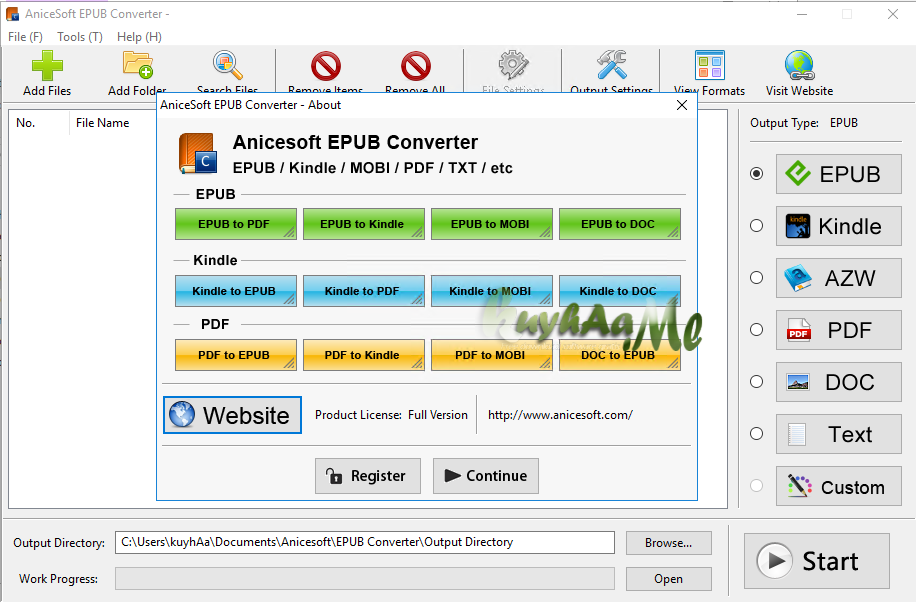Click the Work Progress bar

point(365,579)
